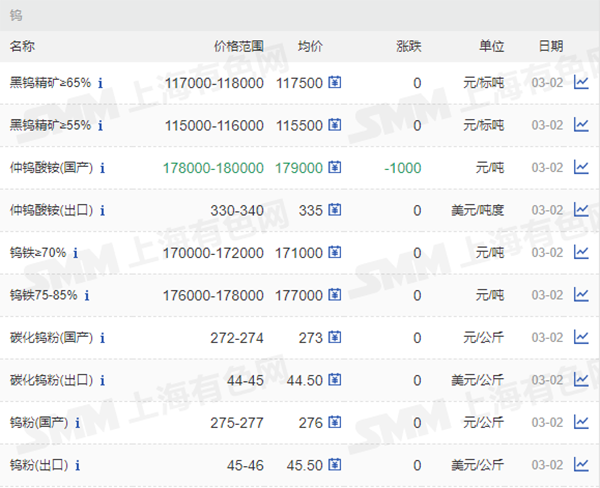Screen dimensions: 600x488
Task: Click info icon beside 碳化钨粉(出口)
Action: [x=103, y=380]
